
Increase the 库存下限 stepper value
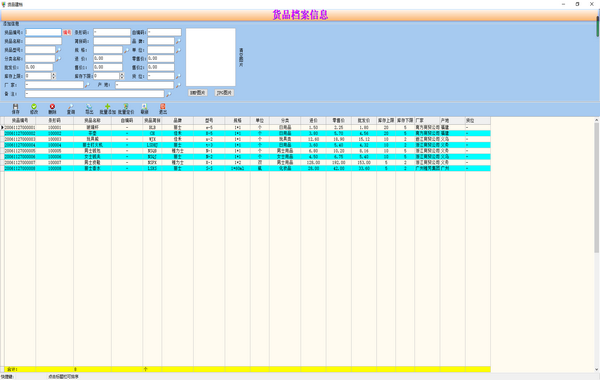click(x=122, y=74)
